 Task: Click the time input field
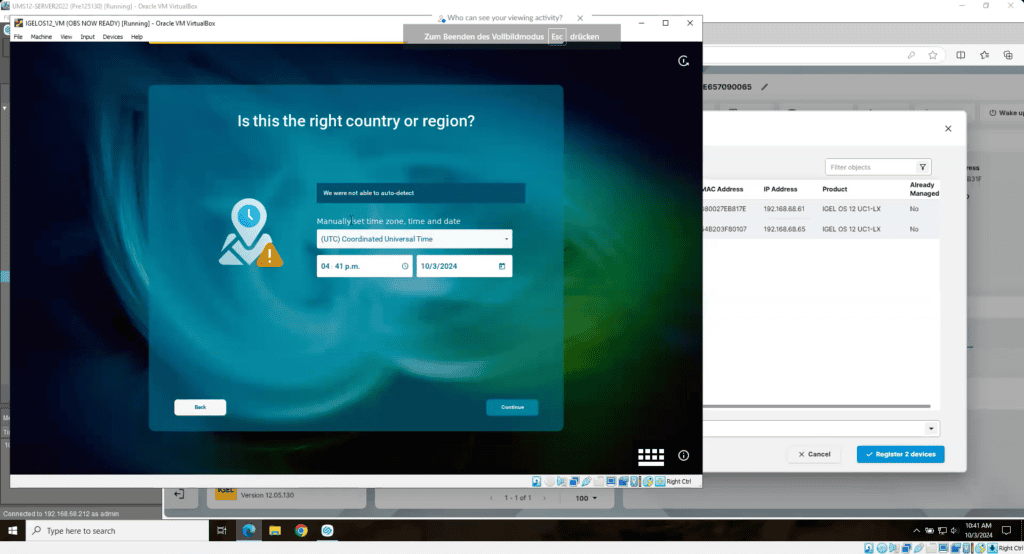(x=364, y=266)
